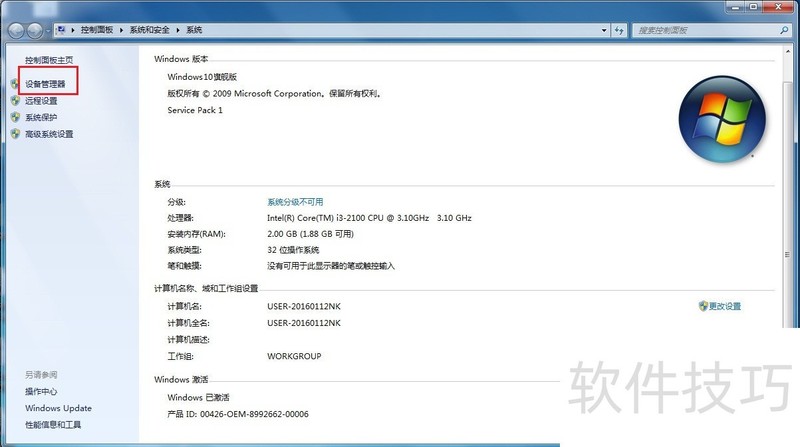Click the magnifier search icon
Viewport: 800px width, 447px height.
tap(785, 30)
